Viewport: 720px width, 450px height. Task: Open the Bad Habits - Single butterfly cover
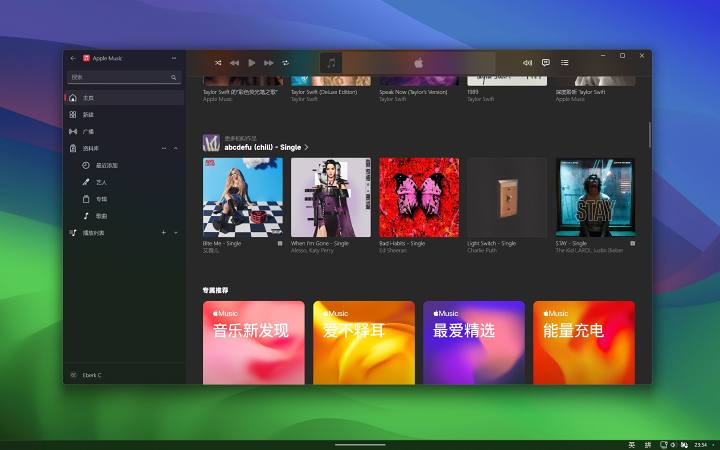pyautogui.click(x=419, y=197)
